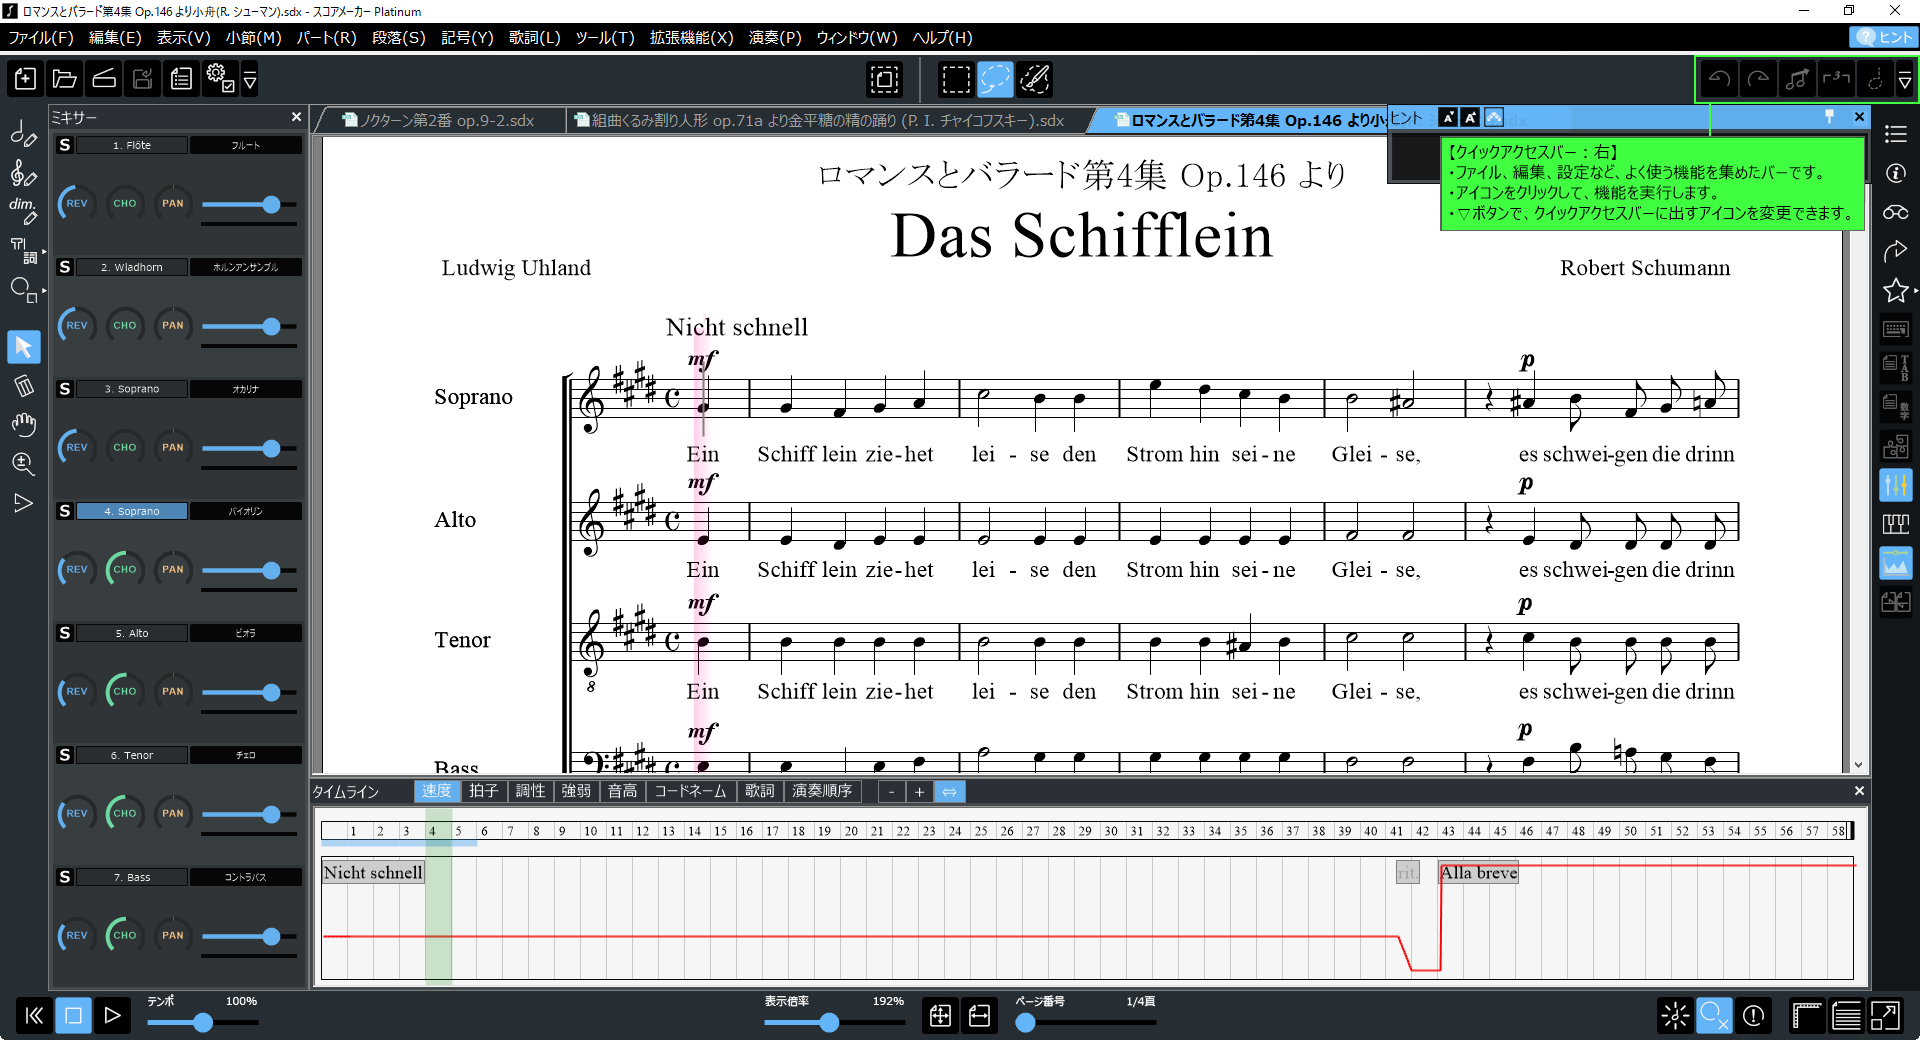Screen dimensions: 1920x1040
Task: Toggle full screen mode icon
Action: coord(1885,1016)
